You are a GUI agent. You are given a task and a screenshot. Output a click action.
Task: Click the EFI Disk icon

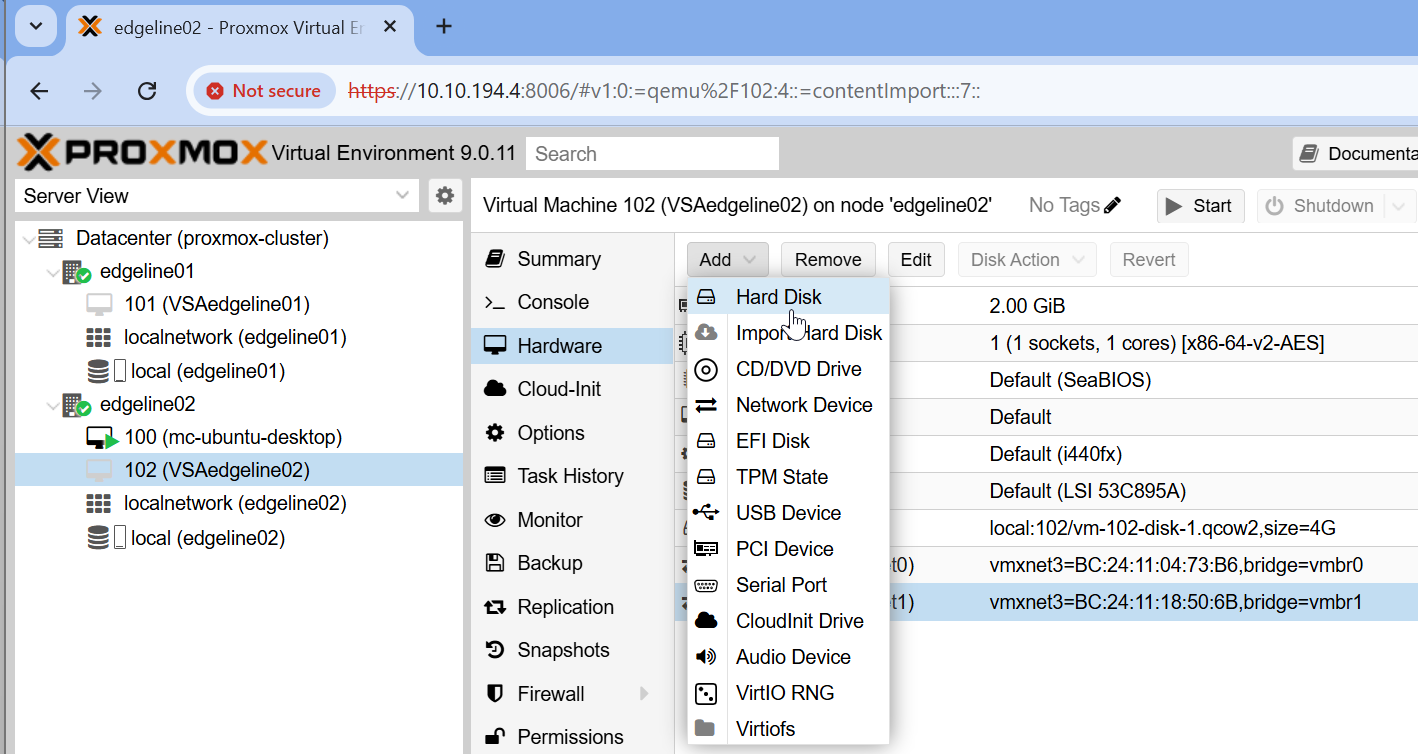coord(706,441)
